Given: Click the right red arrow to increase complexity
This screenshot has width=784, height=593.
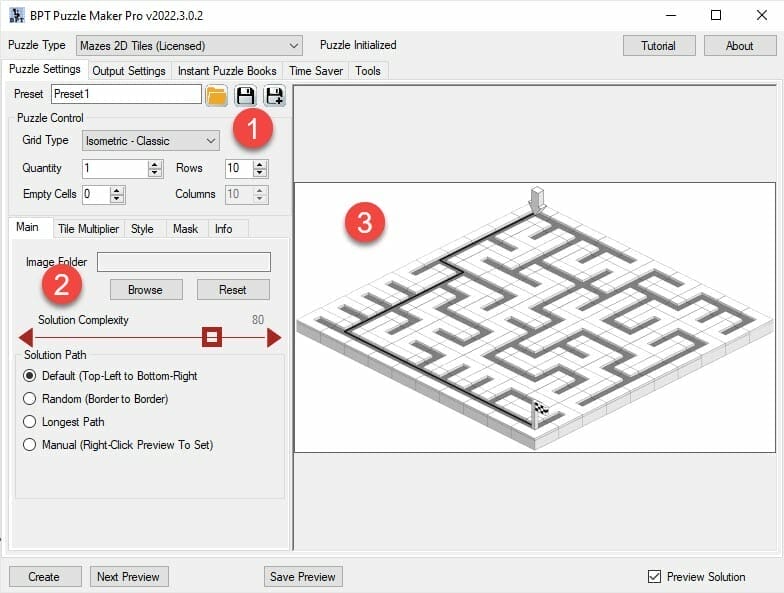Looking at the screenshot, I should click(x=274, y=338).
